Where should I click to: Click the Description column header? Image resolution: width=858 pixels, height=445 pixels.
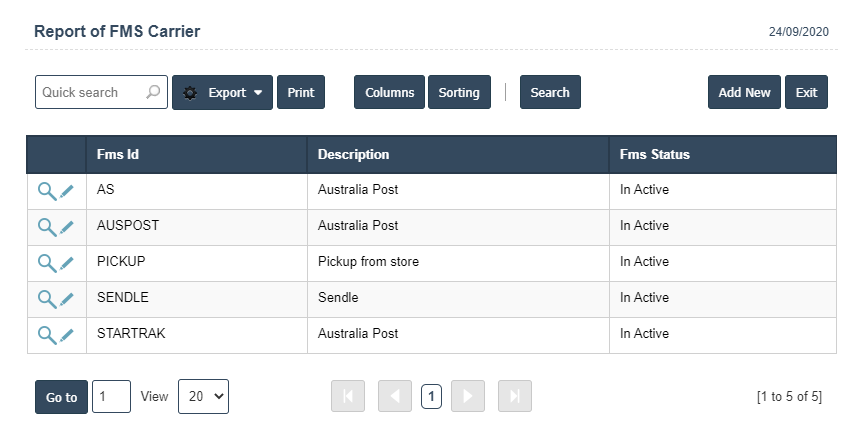(x=353, y=155)
